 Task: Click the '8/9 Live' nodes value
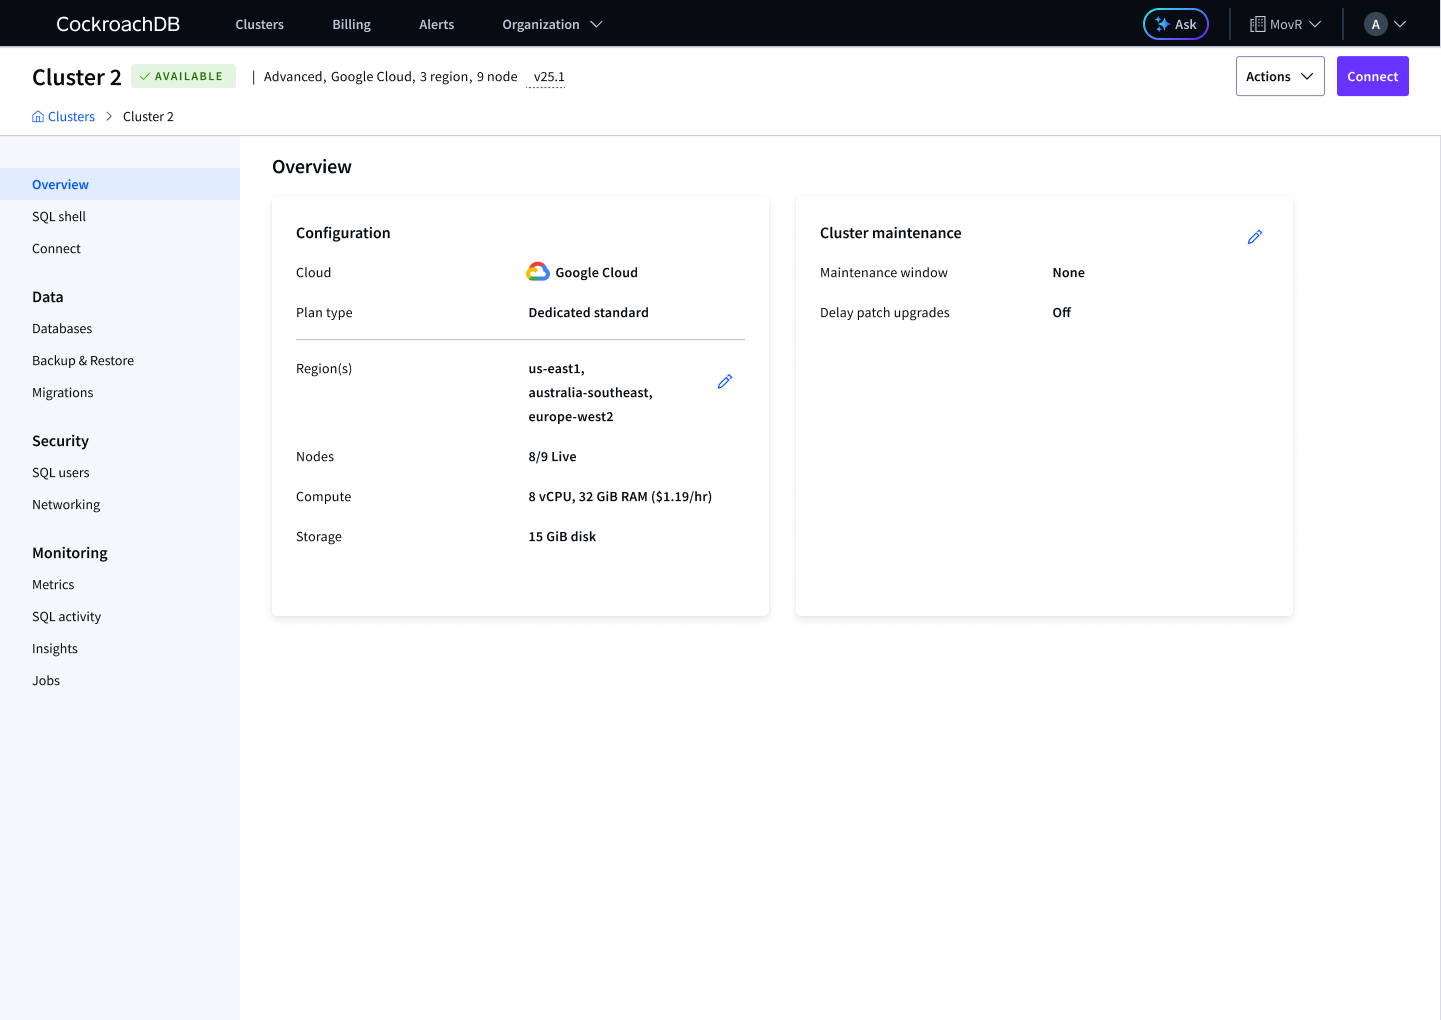tap(552, 457)
